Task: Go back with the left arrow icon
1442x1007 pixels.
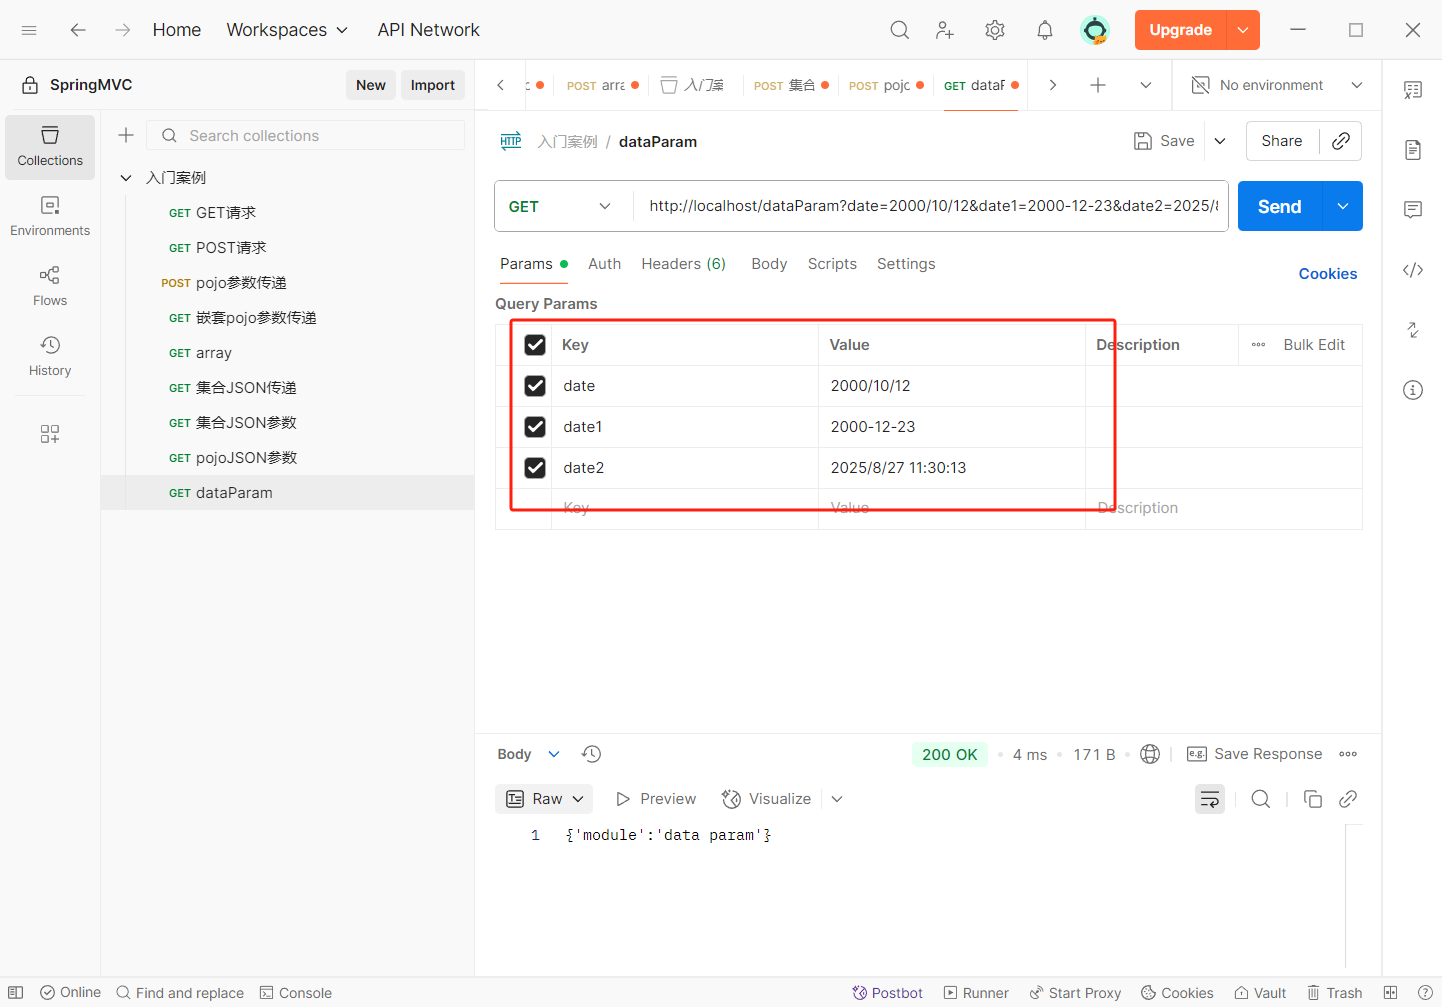Action: [78, 30]
